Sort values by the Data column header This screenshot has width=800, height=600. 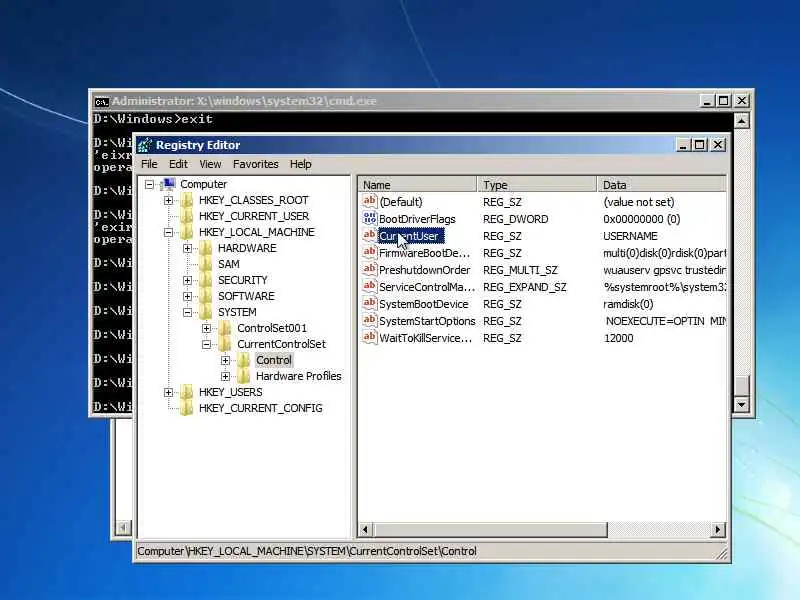coord(661,185)
